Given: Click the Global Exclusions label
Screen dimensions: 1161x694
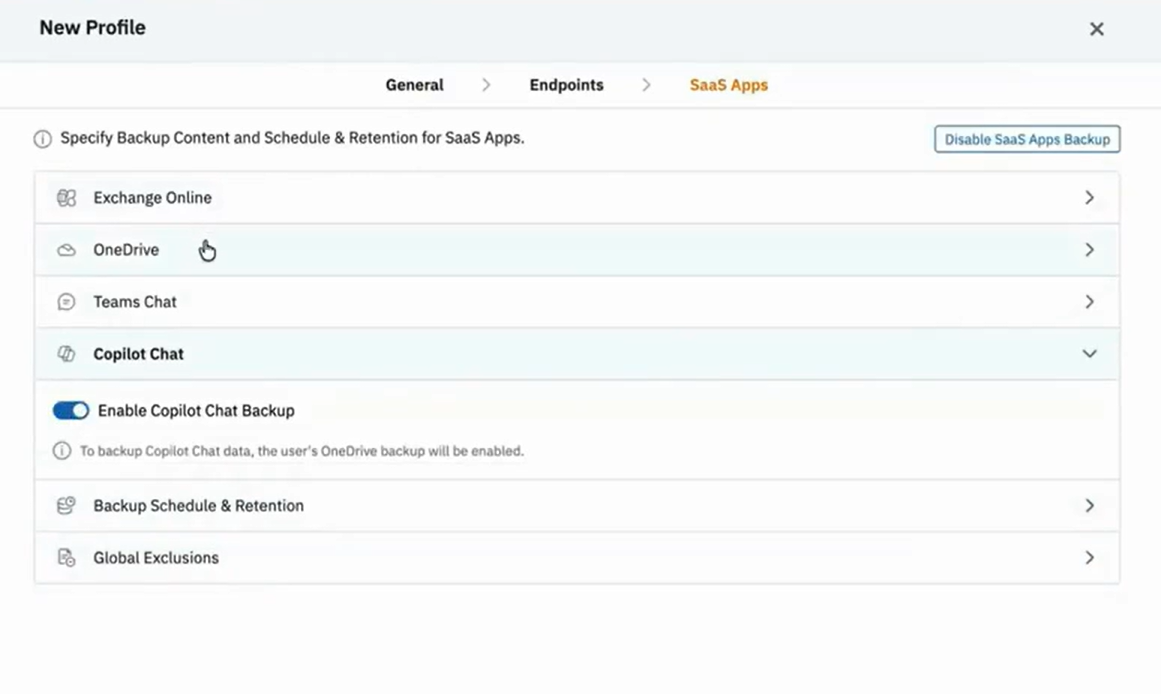Looking at the screenshot, I should [x=156, y=558].
